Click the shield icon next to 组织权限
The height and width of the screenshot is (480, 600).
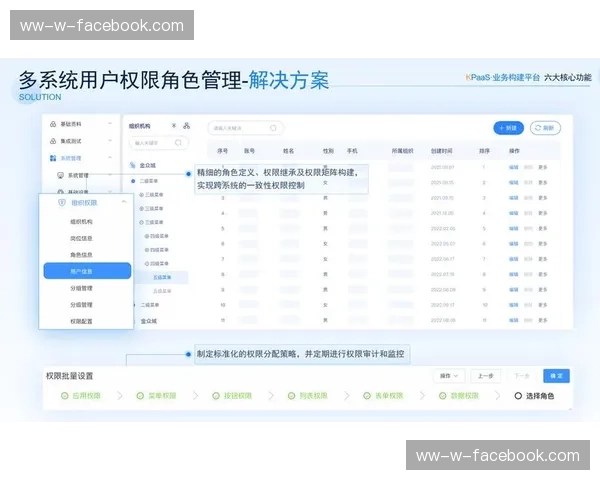point(62,202)
